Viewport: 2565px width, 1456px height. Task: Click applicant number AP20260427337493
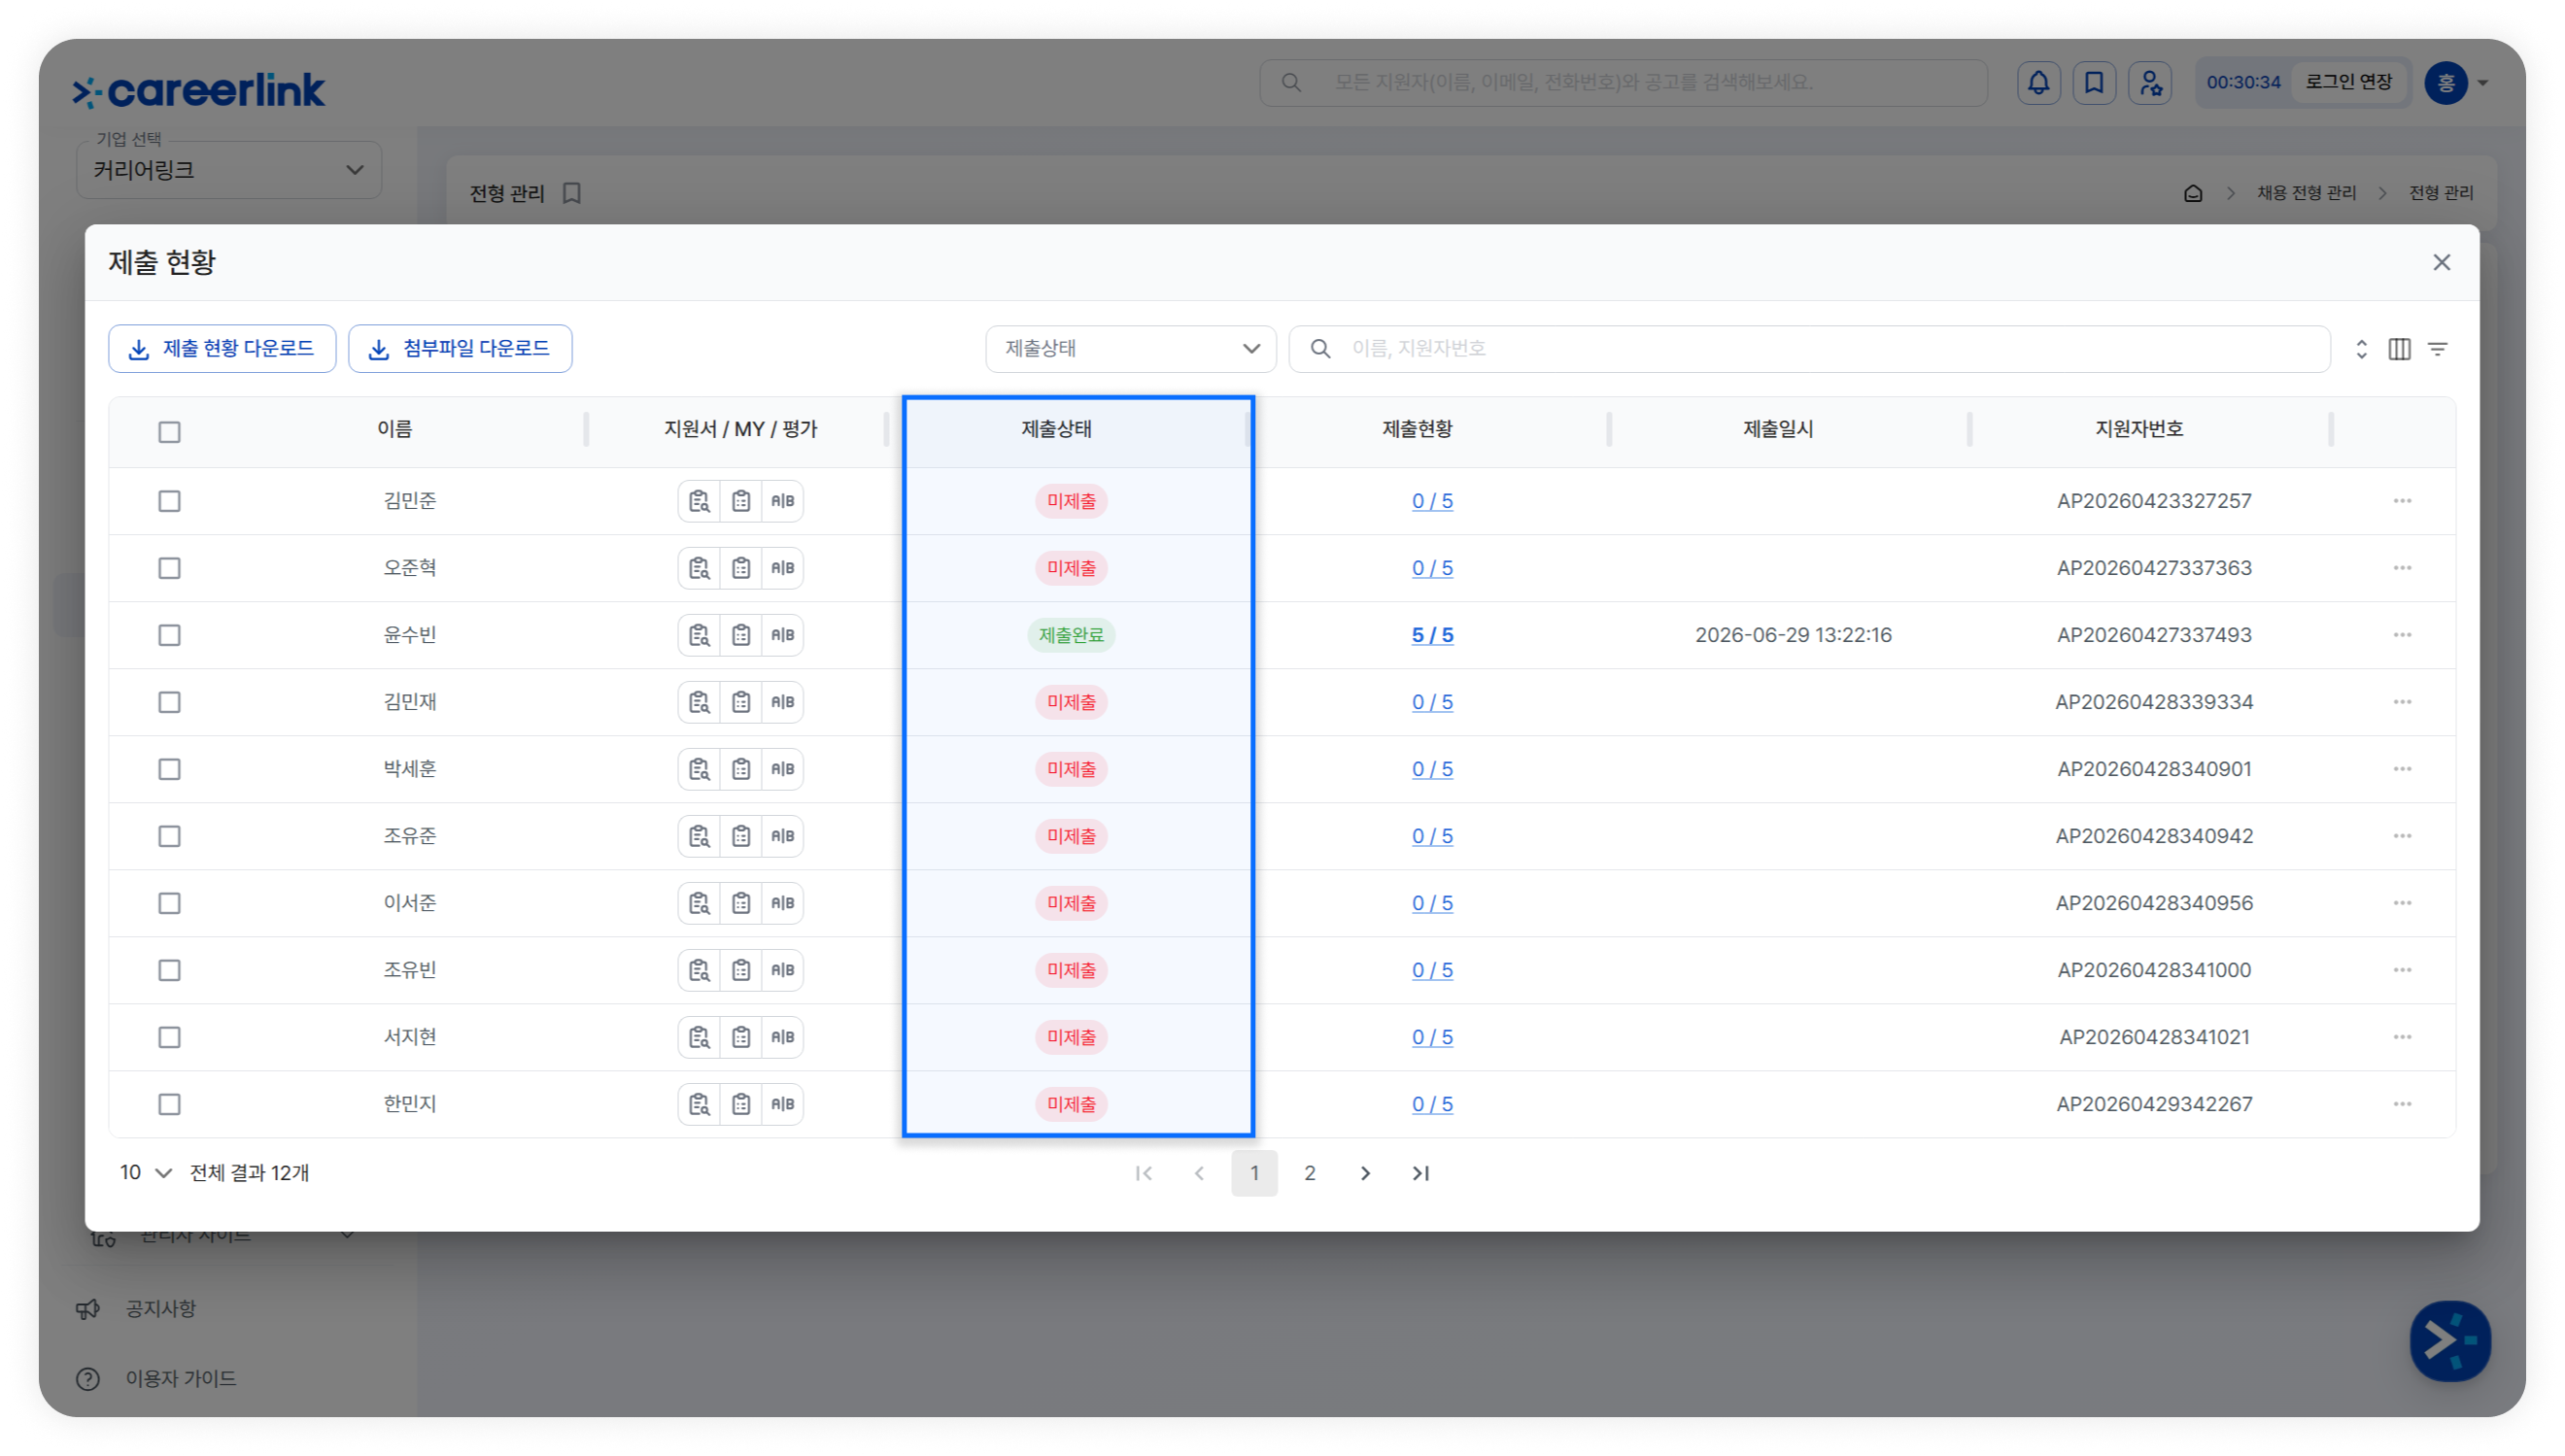point(2154,635)
